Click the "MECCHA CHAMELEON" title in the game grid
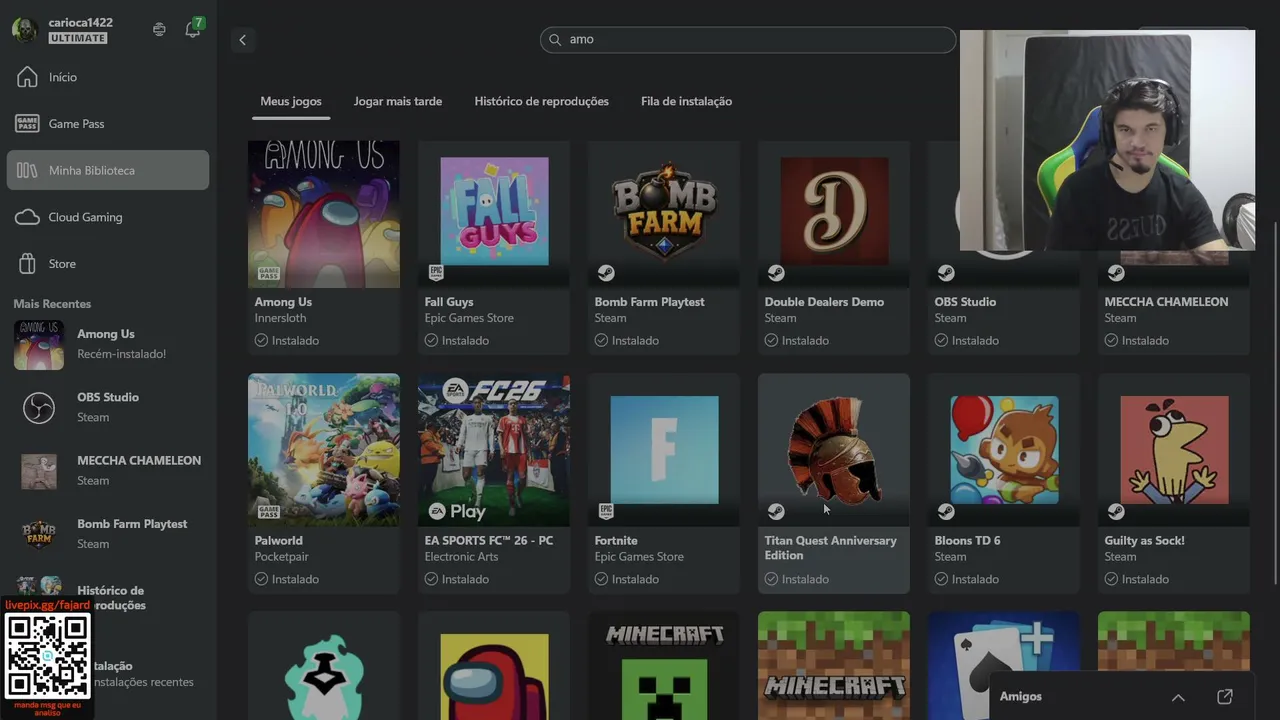 click(1166, 302)
